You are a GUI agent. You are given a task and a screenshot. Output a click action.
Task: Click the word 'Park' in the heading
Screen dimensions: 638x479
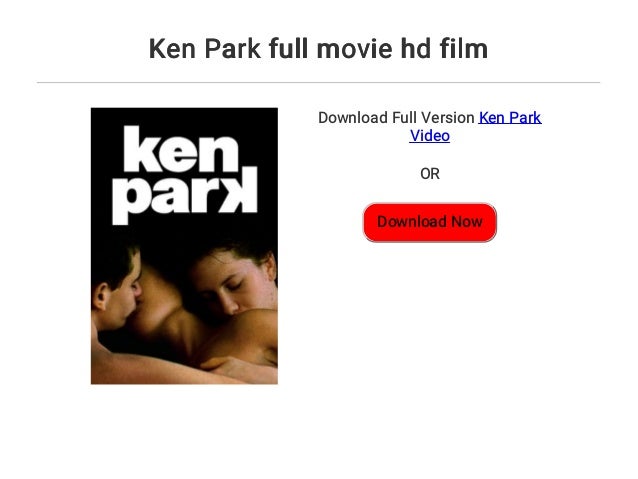tap(232, 48)
